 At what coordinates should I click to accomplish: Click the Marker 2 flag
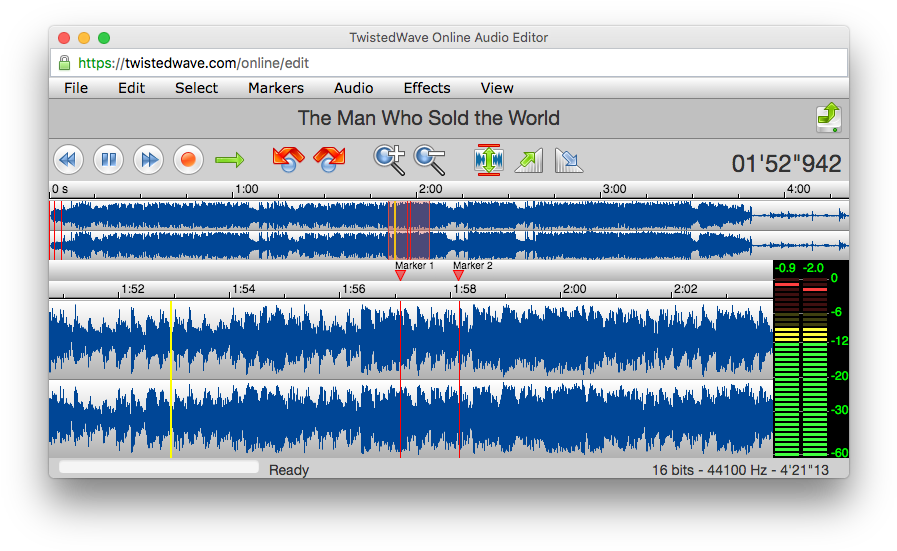[458, 275]
